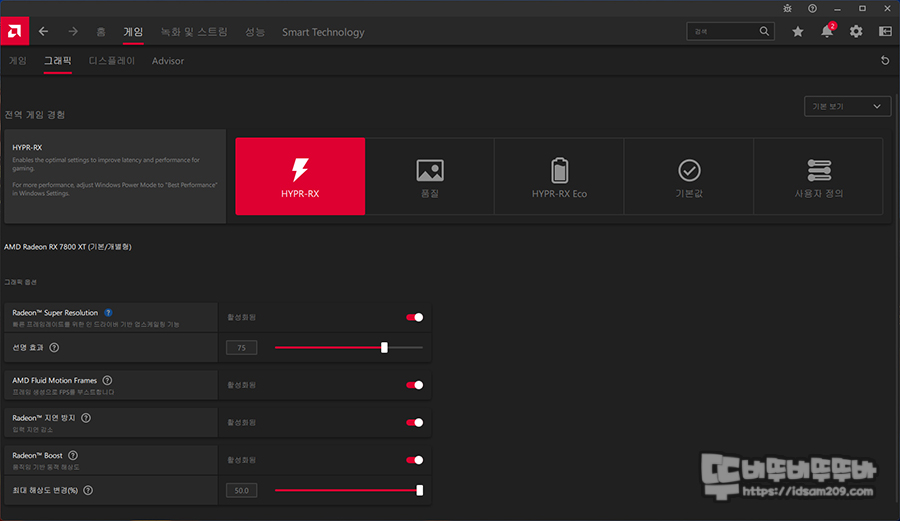This screenshot has width=900, height=521.
Task: Open AMD Fluid Motion Frames help icon
Action: [x=107, y=380]
